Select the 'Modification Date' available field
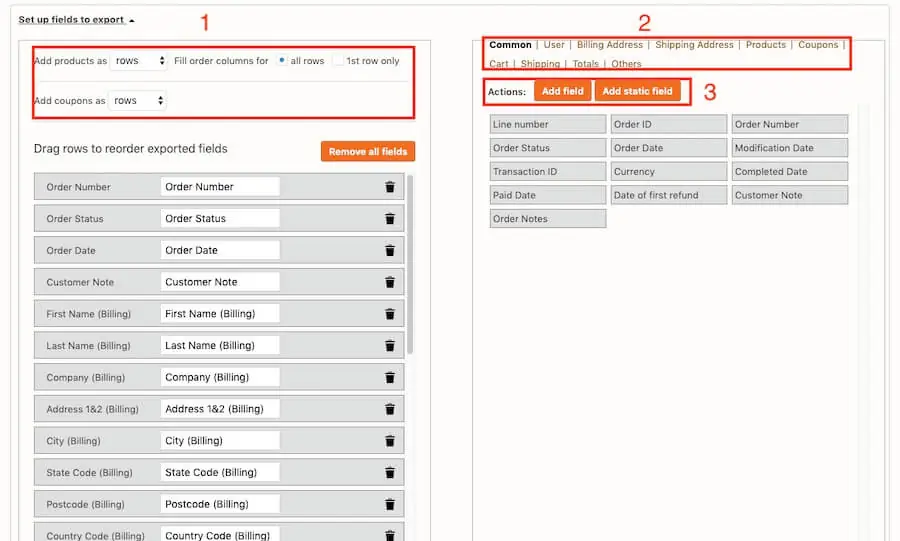 click(790, 148)
